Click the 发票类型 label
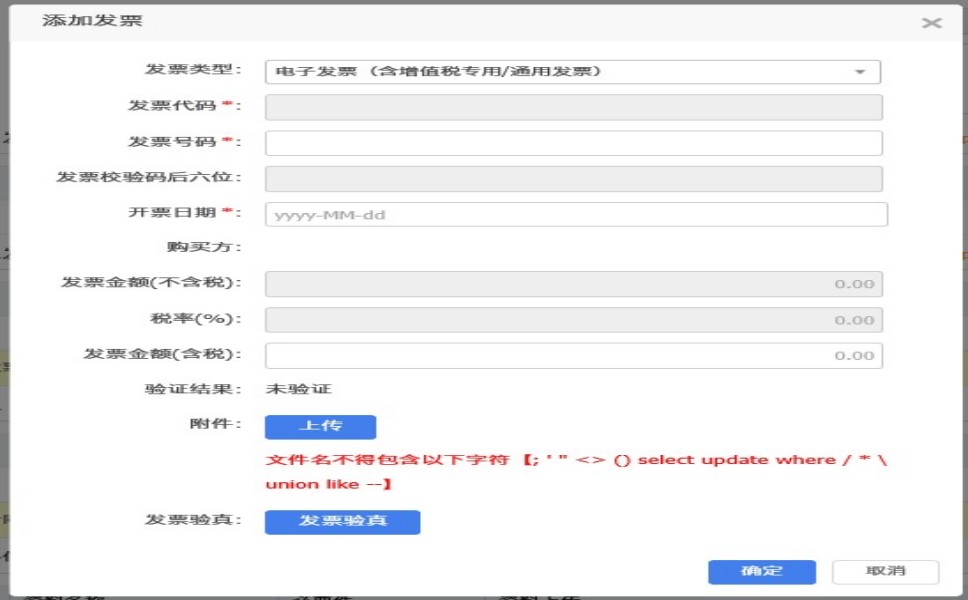968x600 pixels. 193,69
